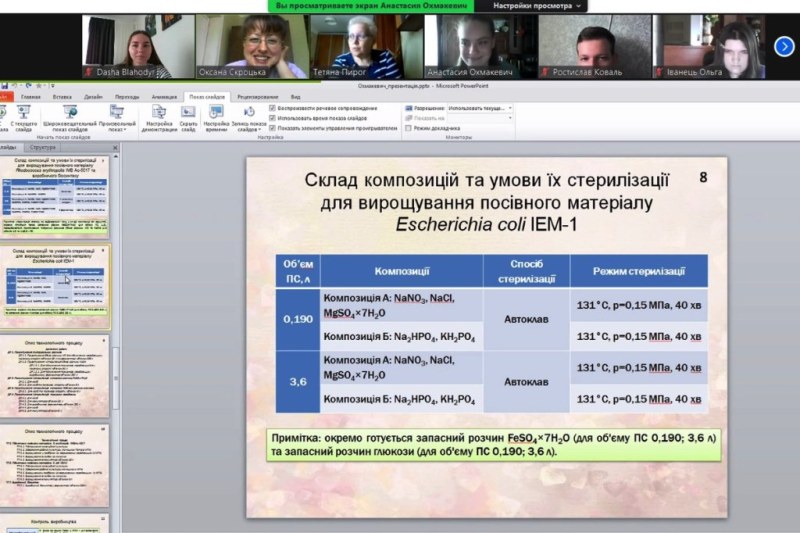Open the Insert ribbon tab

[x=62, y=96]
